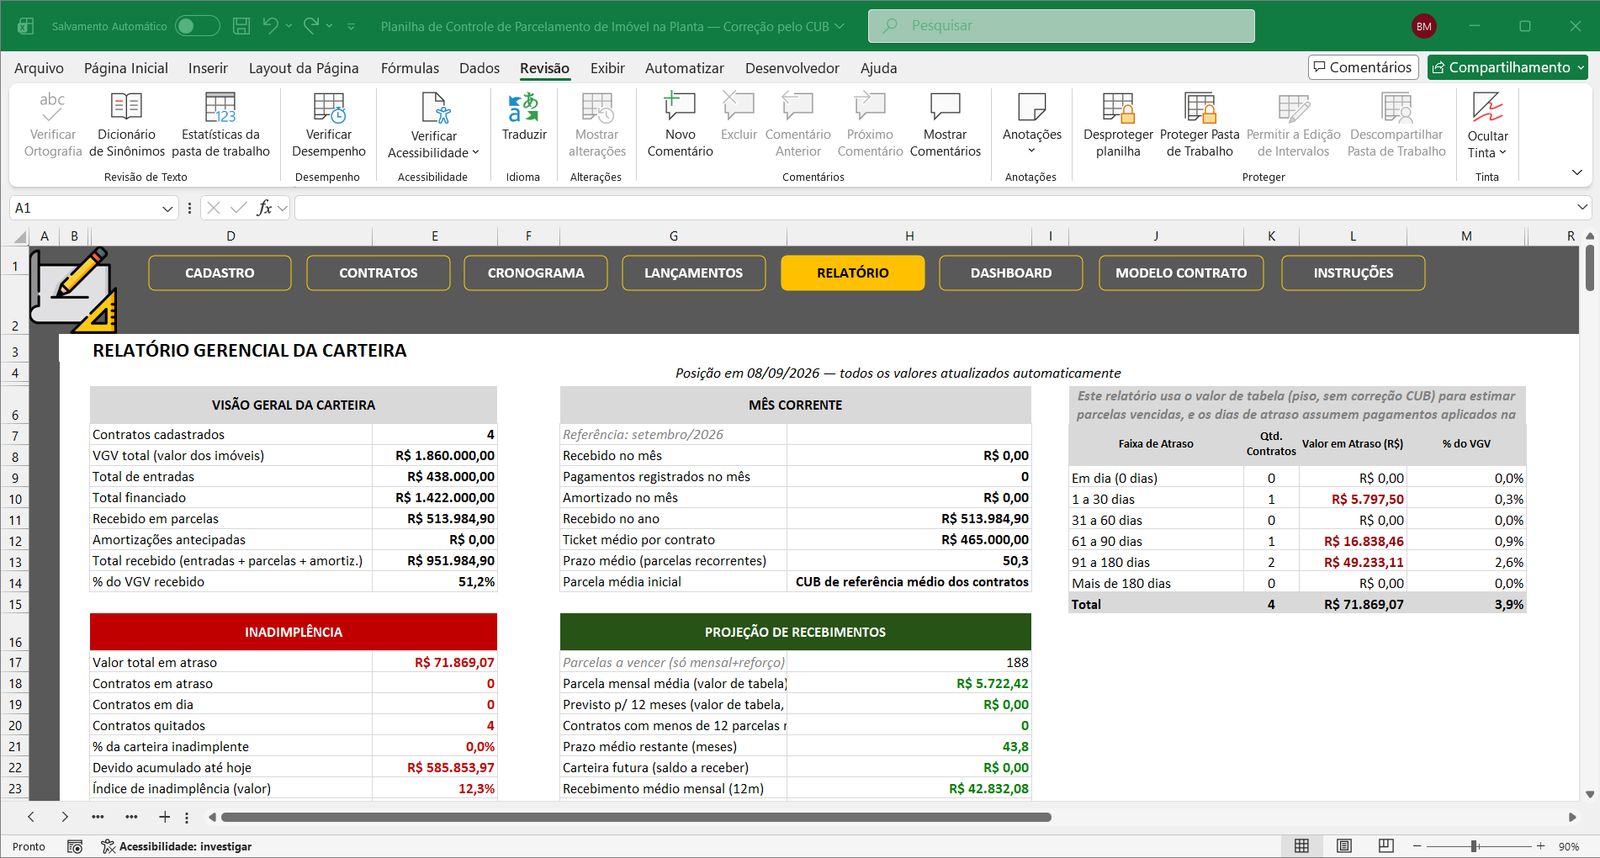Collapse the ribbon with chevron

point(1577,173)
